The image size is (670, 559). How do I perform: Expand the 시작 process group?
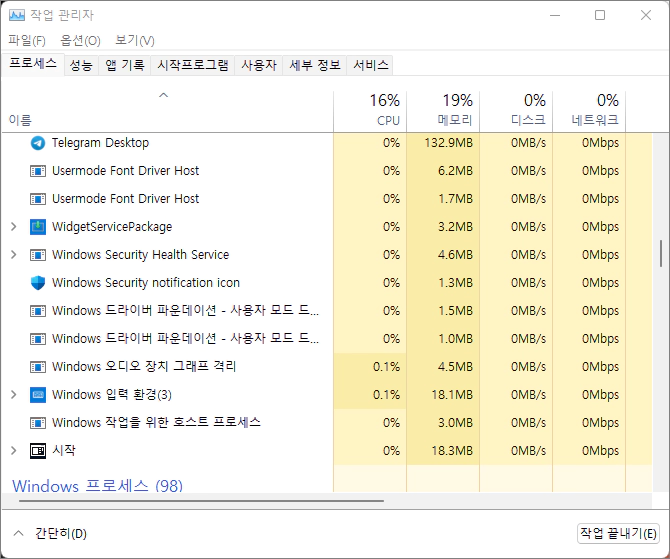click(x=14, y=450)
